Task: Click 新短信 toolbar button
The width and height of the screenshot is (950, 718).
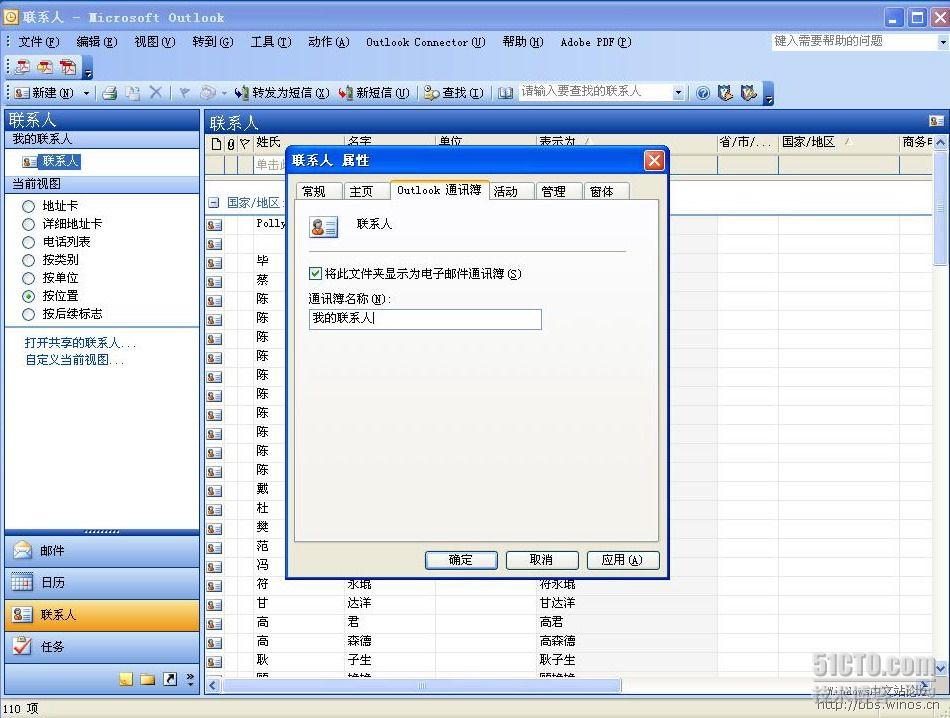Action: (374, 93)
